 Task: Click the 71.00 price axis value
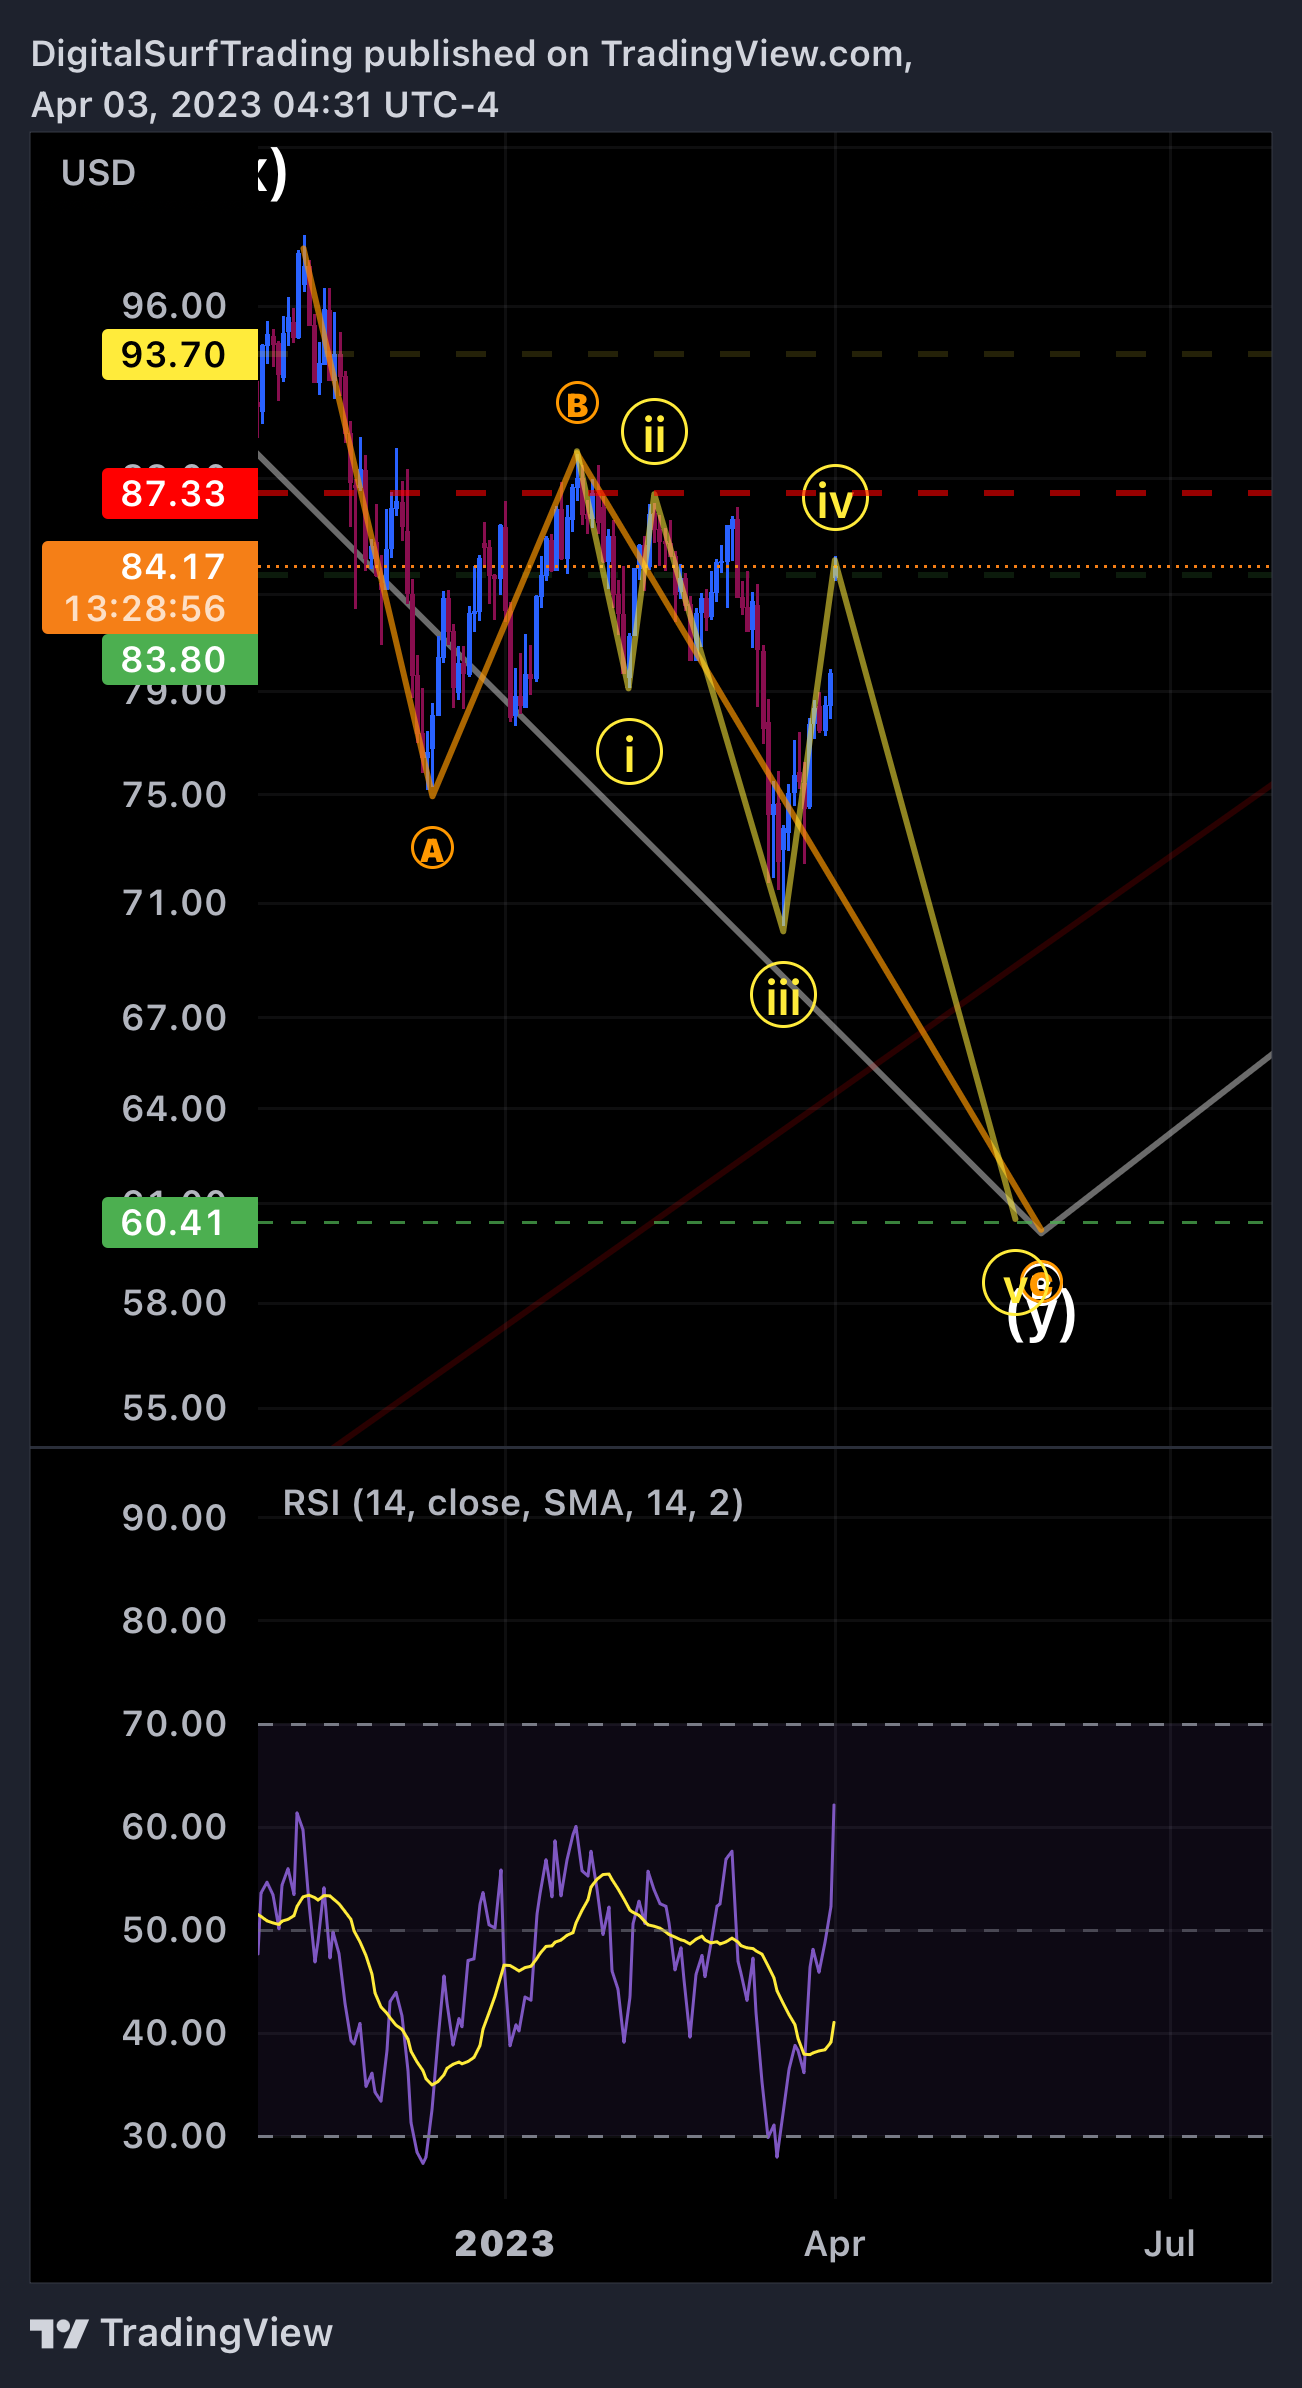174,903
